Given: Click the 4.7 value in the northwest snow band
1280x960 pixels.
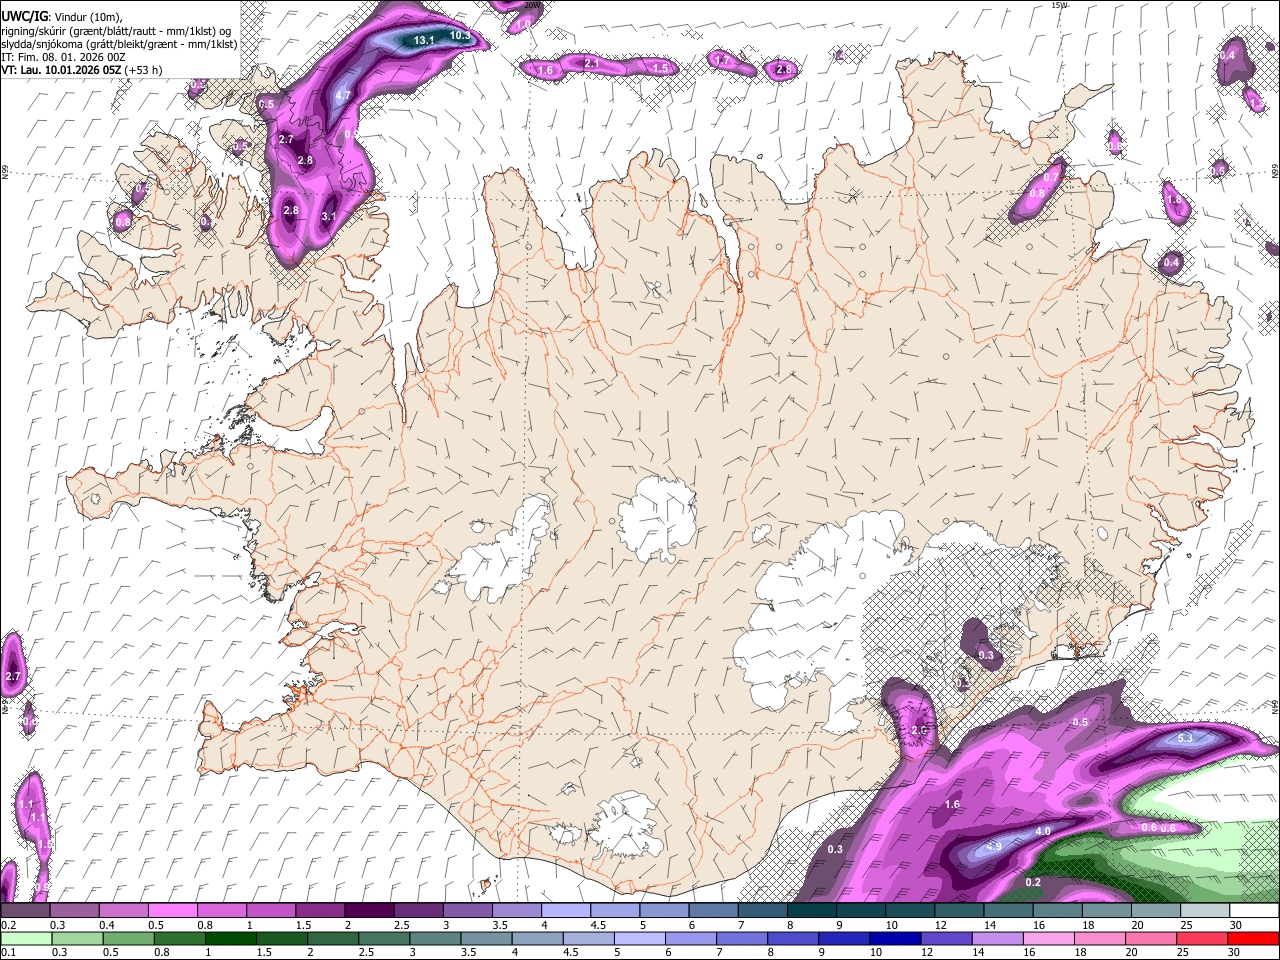Looking at the screenshot, I should (x=343, y=96).
